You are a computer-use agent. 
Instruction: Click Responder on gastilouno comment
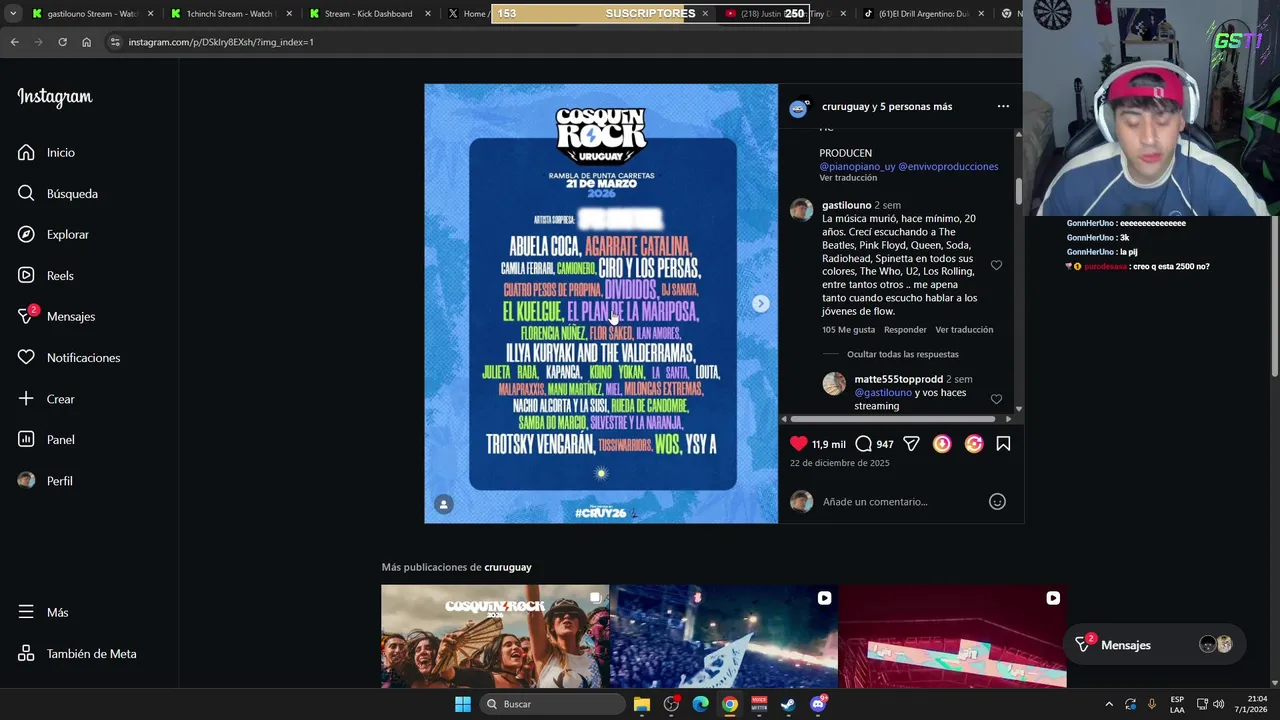[x=905, y=330]
